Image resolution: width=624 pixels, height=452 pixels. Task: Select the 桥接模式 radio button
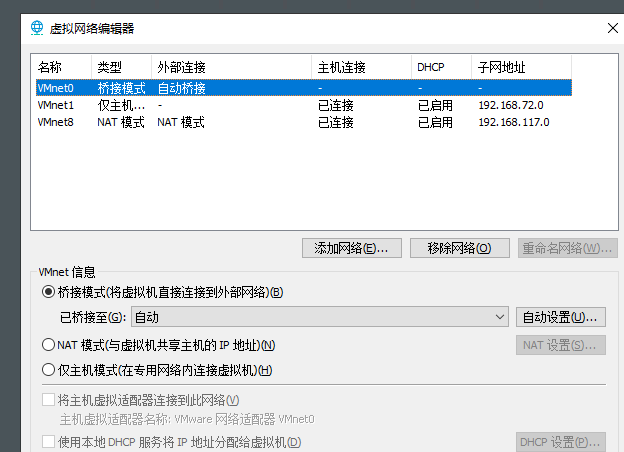48,292
